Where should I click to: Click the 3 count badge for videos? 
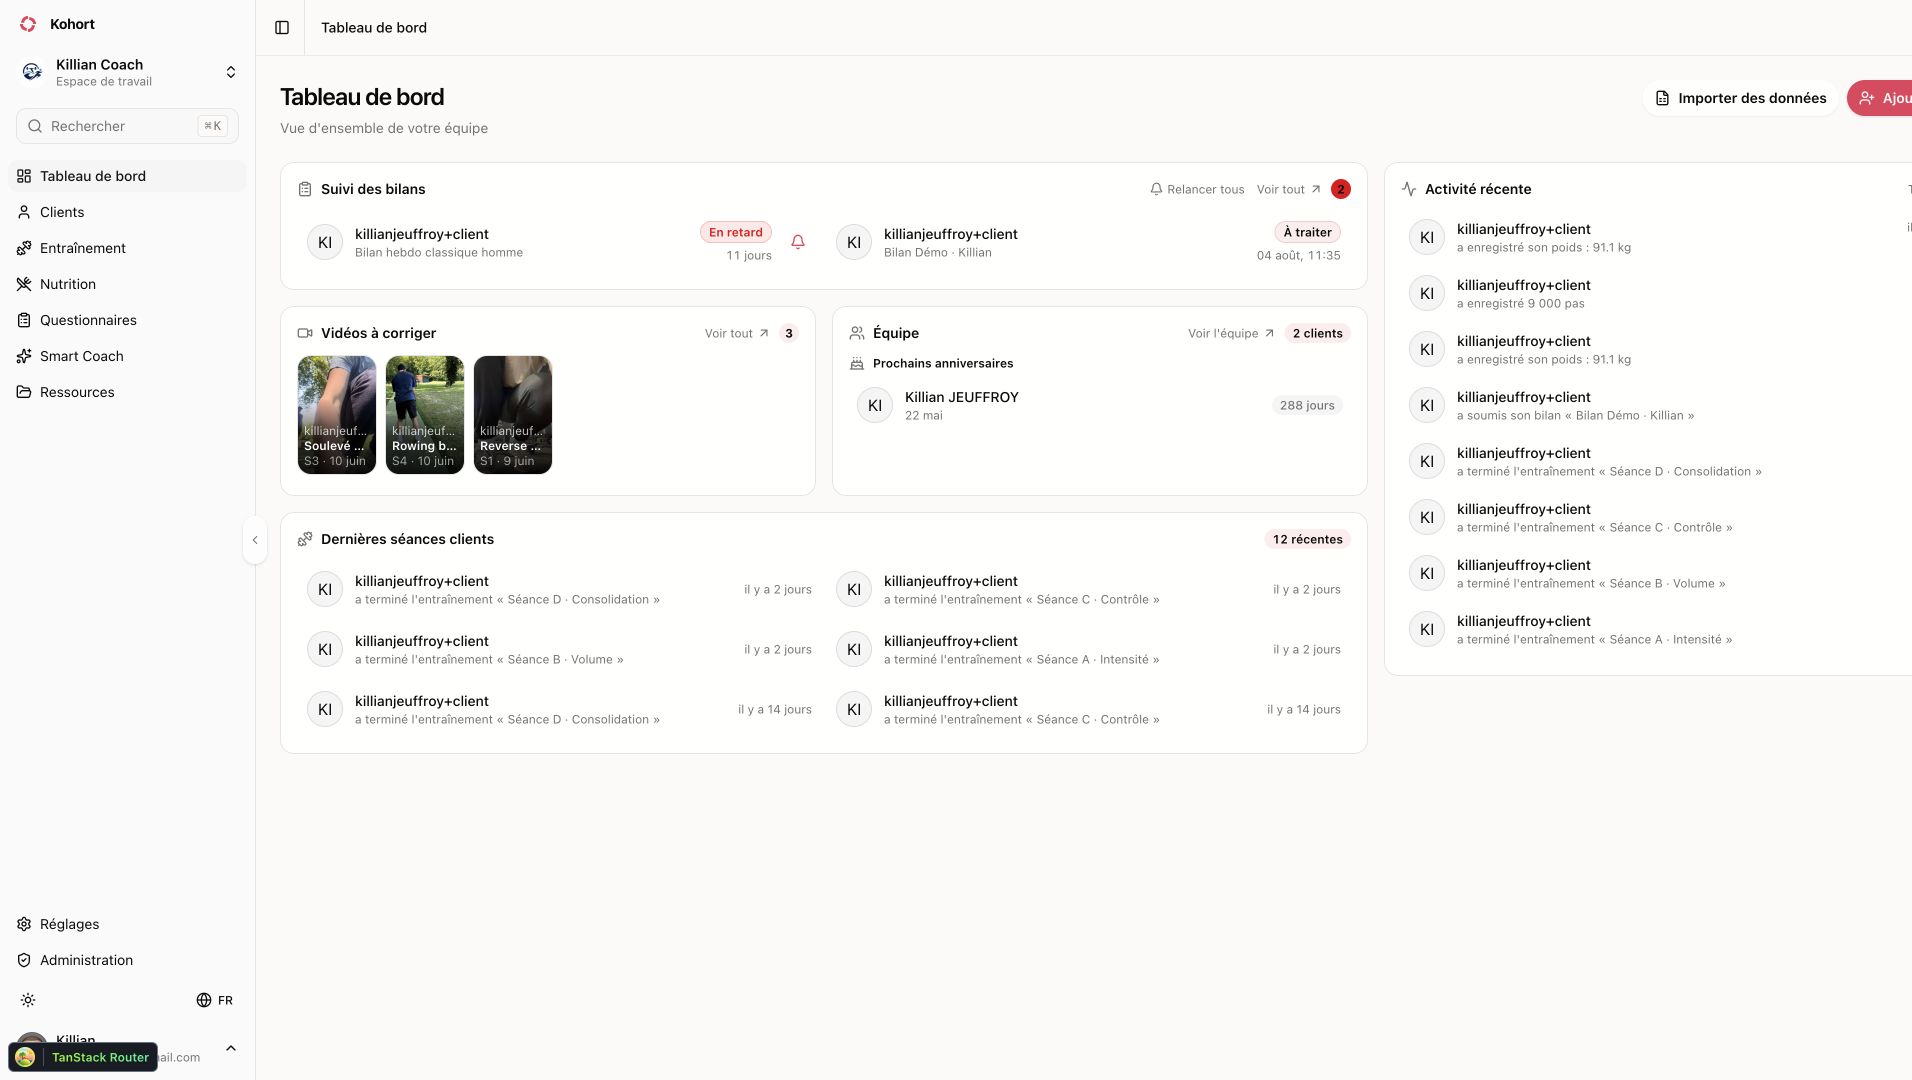click(789, 333)
